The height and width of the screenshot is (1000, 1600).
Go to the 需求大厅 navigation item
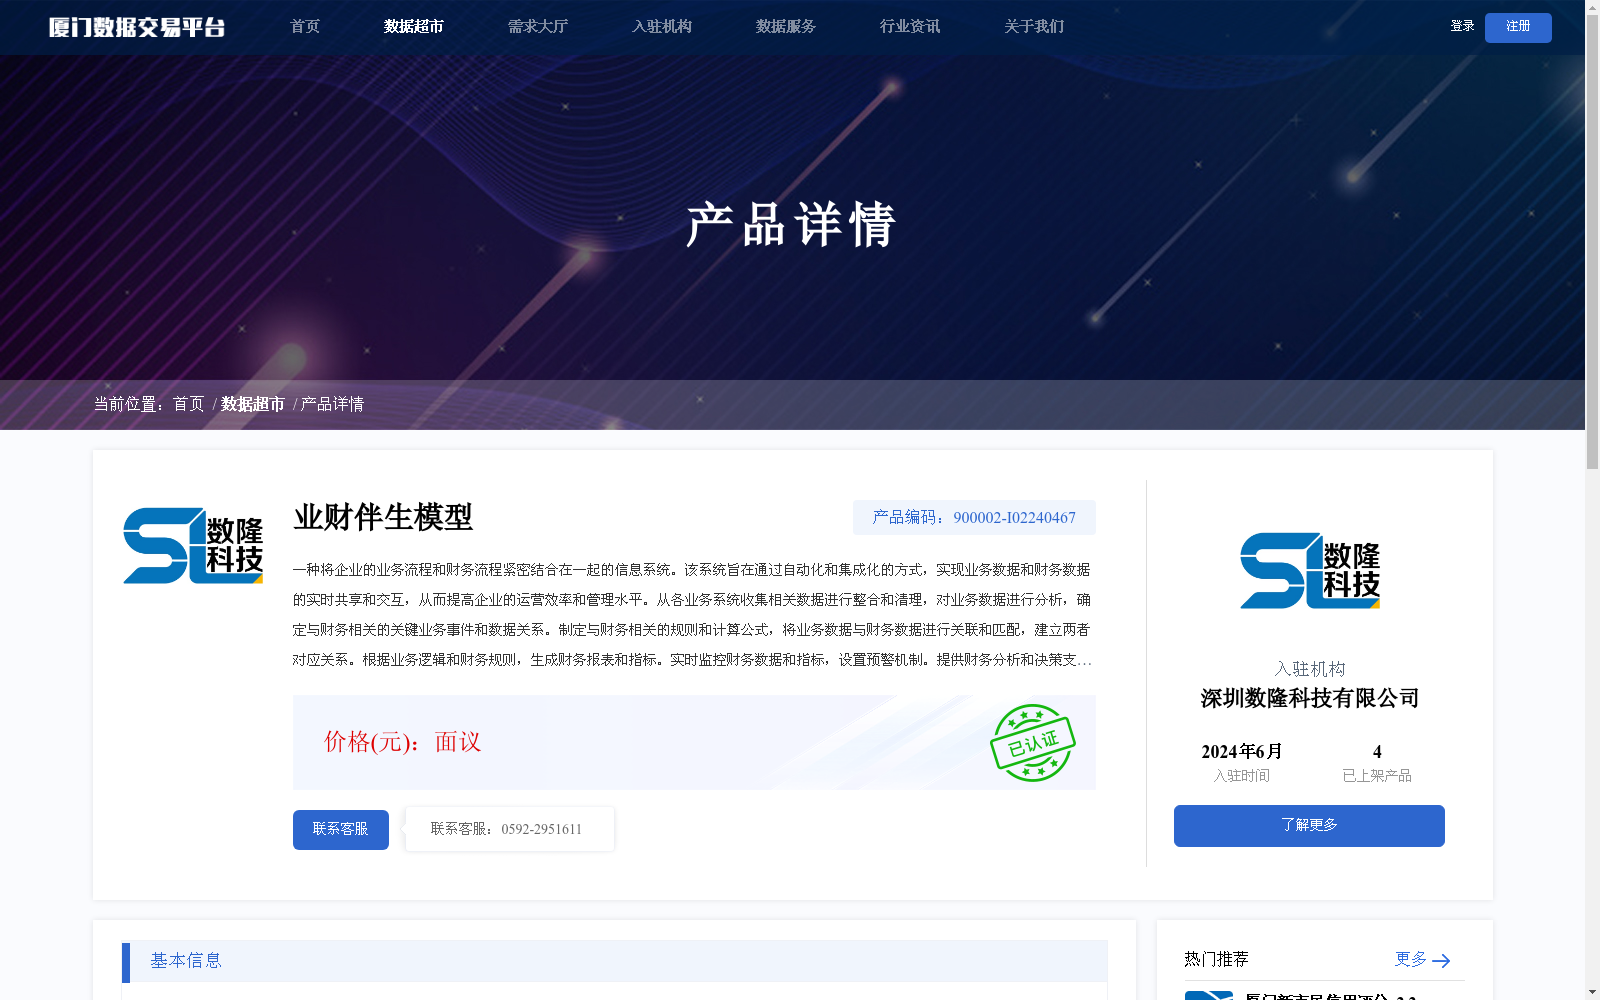pos(538,27)
